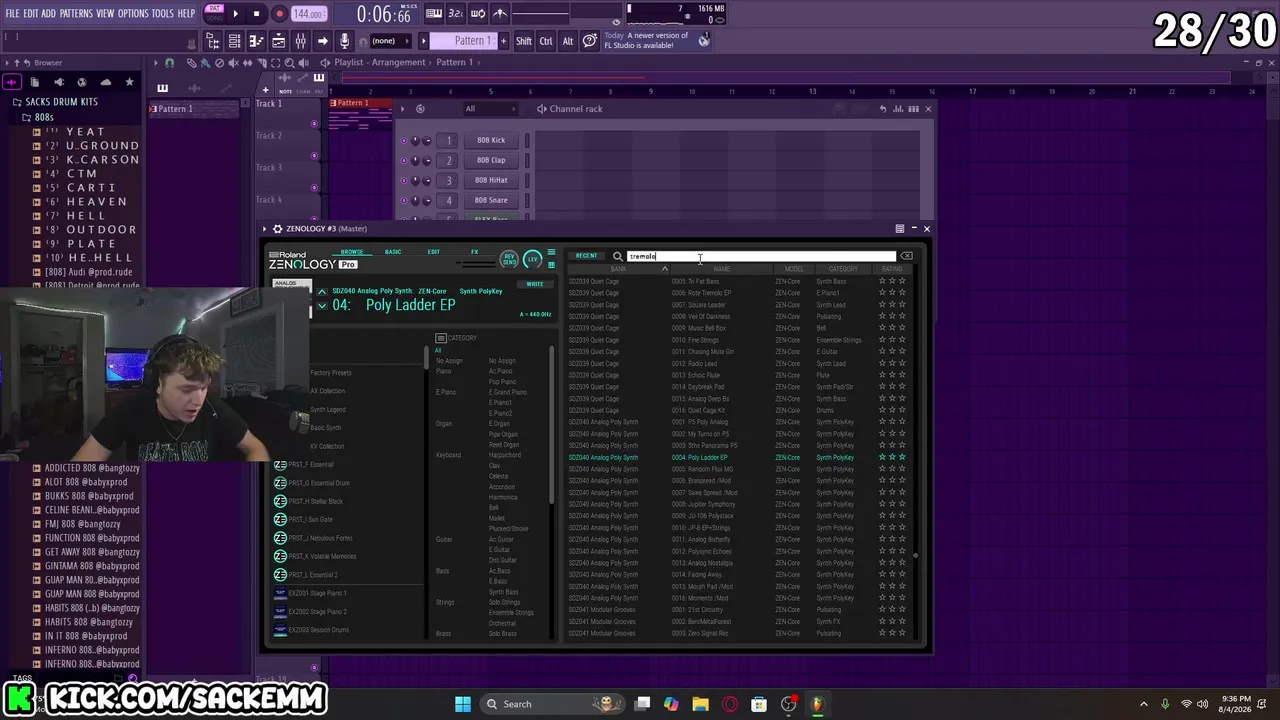Select the 808 Clap channel button
The height and width of the screenshot is (720, 1280).
coord(491,160)
